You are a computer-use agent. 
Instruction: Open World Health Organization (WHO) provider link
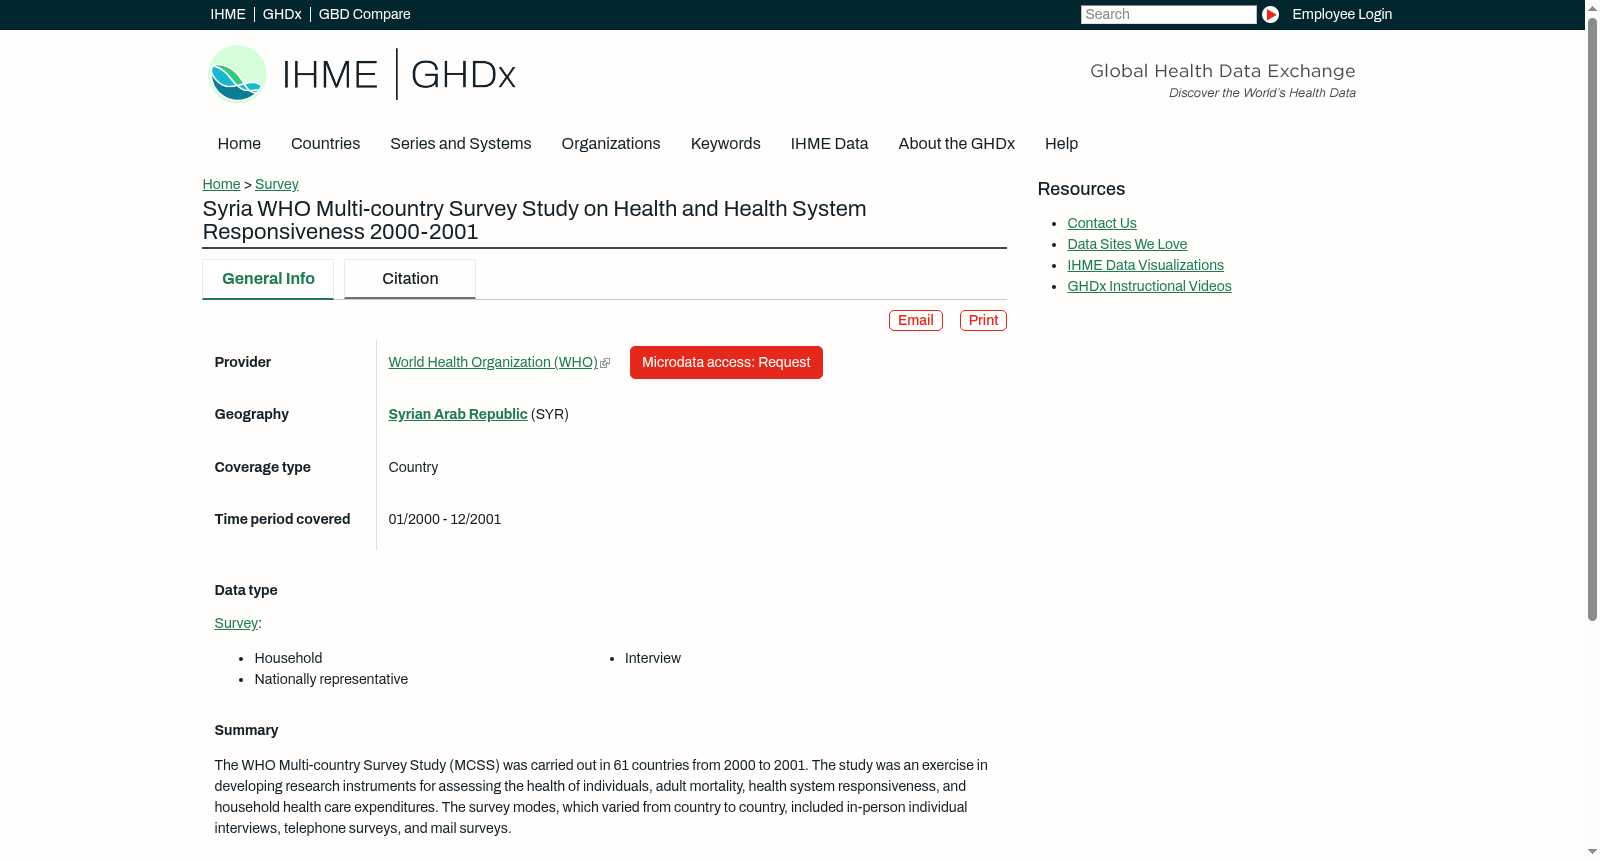(493, 362)
